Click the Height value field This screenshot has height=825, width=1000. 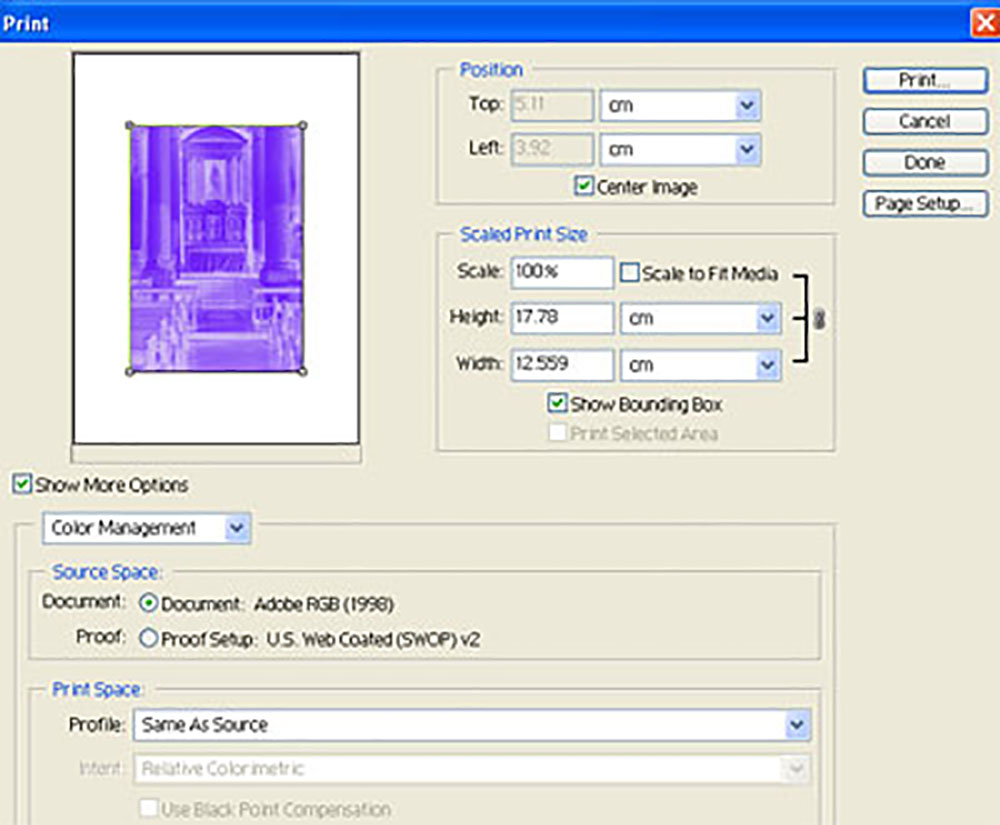[x=562, y=318]
